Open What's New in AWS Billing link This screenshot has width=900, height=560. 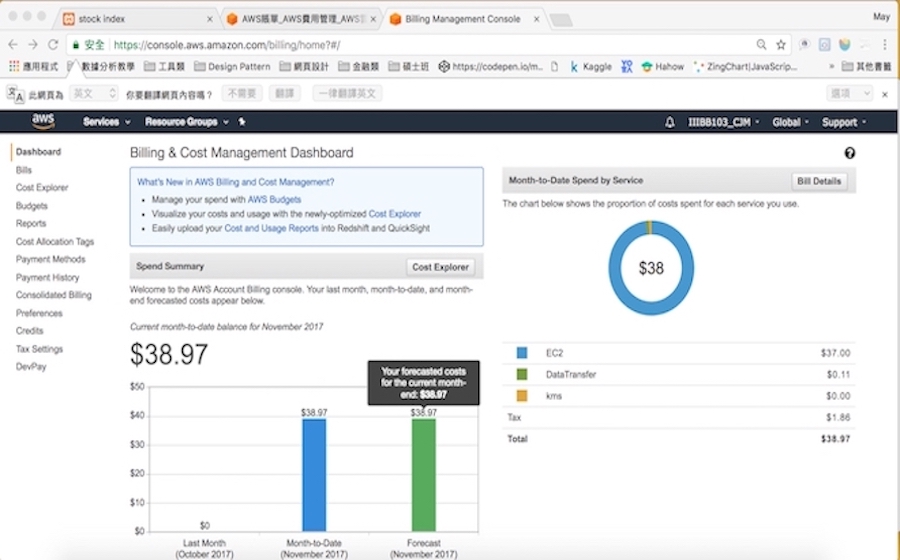pos(235,182)
